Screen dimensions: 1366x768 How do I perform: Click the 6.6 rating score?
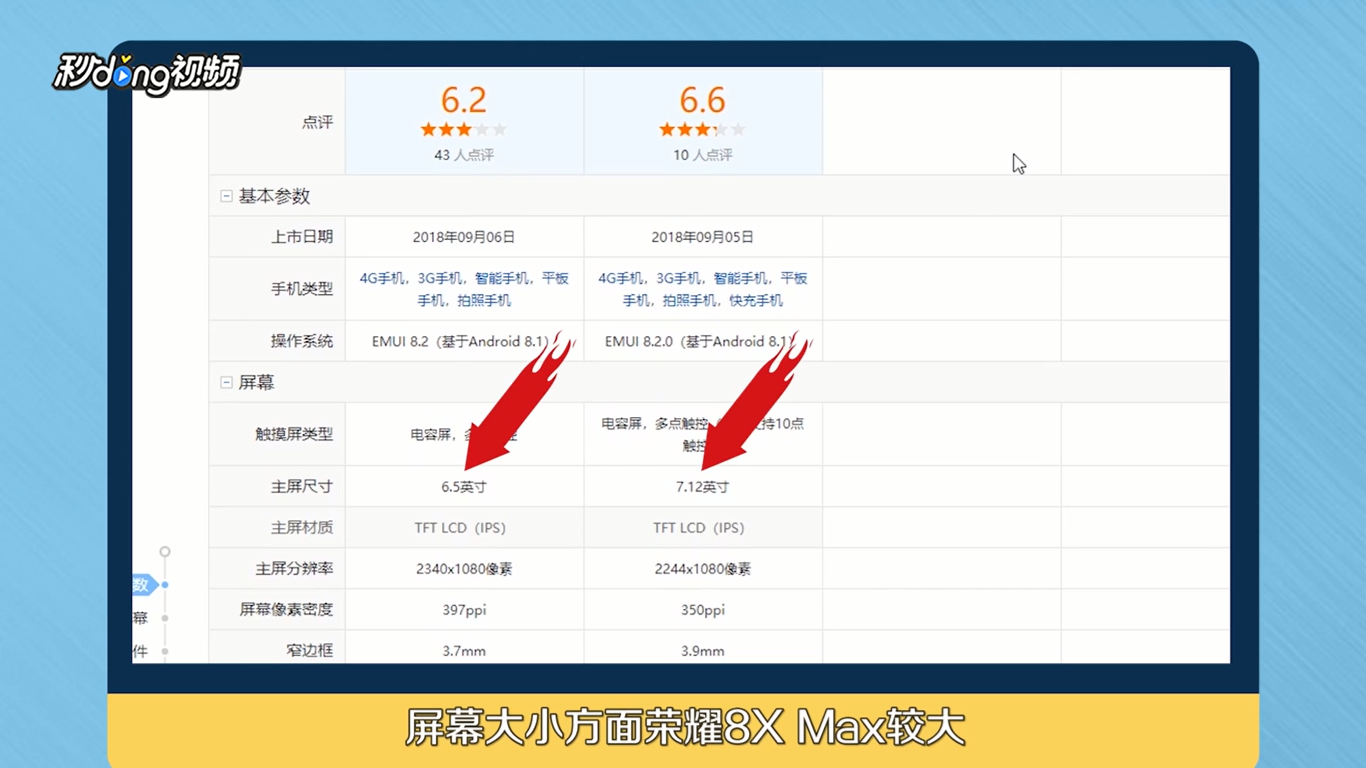pyautogui.click(x=702, y=100)
